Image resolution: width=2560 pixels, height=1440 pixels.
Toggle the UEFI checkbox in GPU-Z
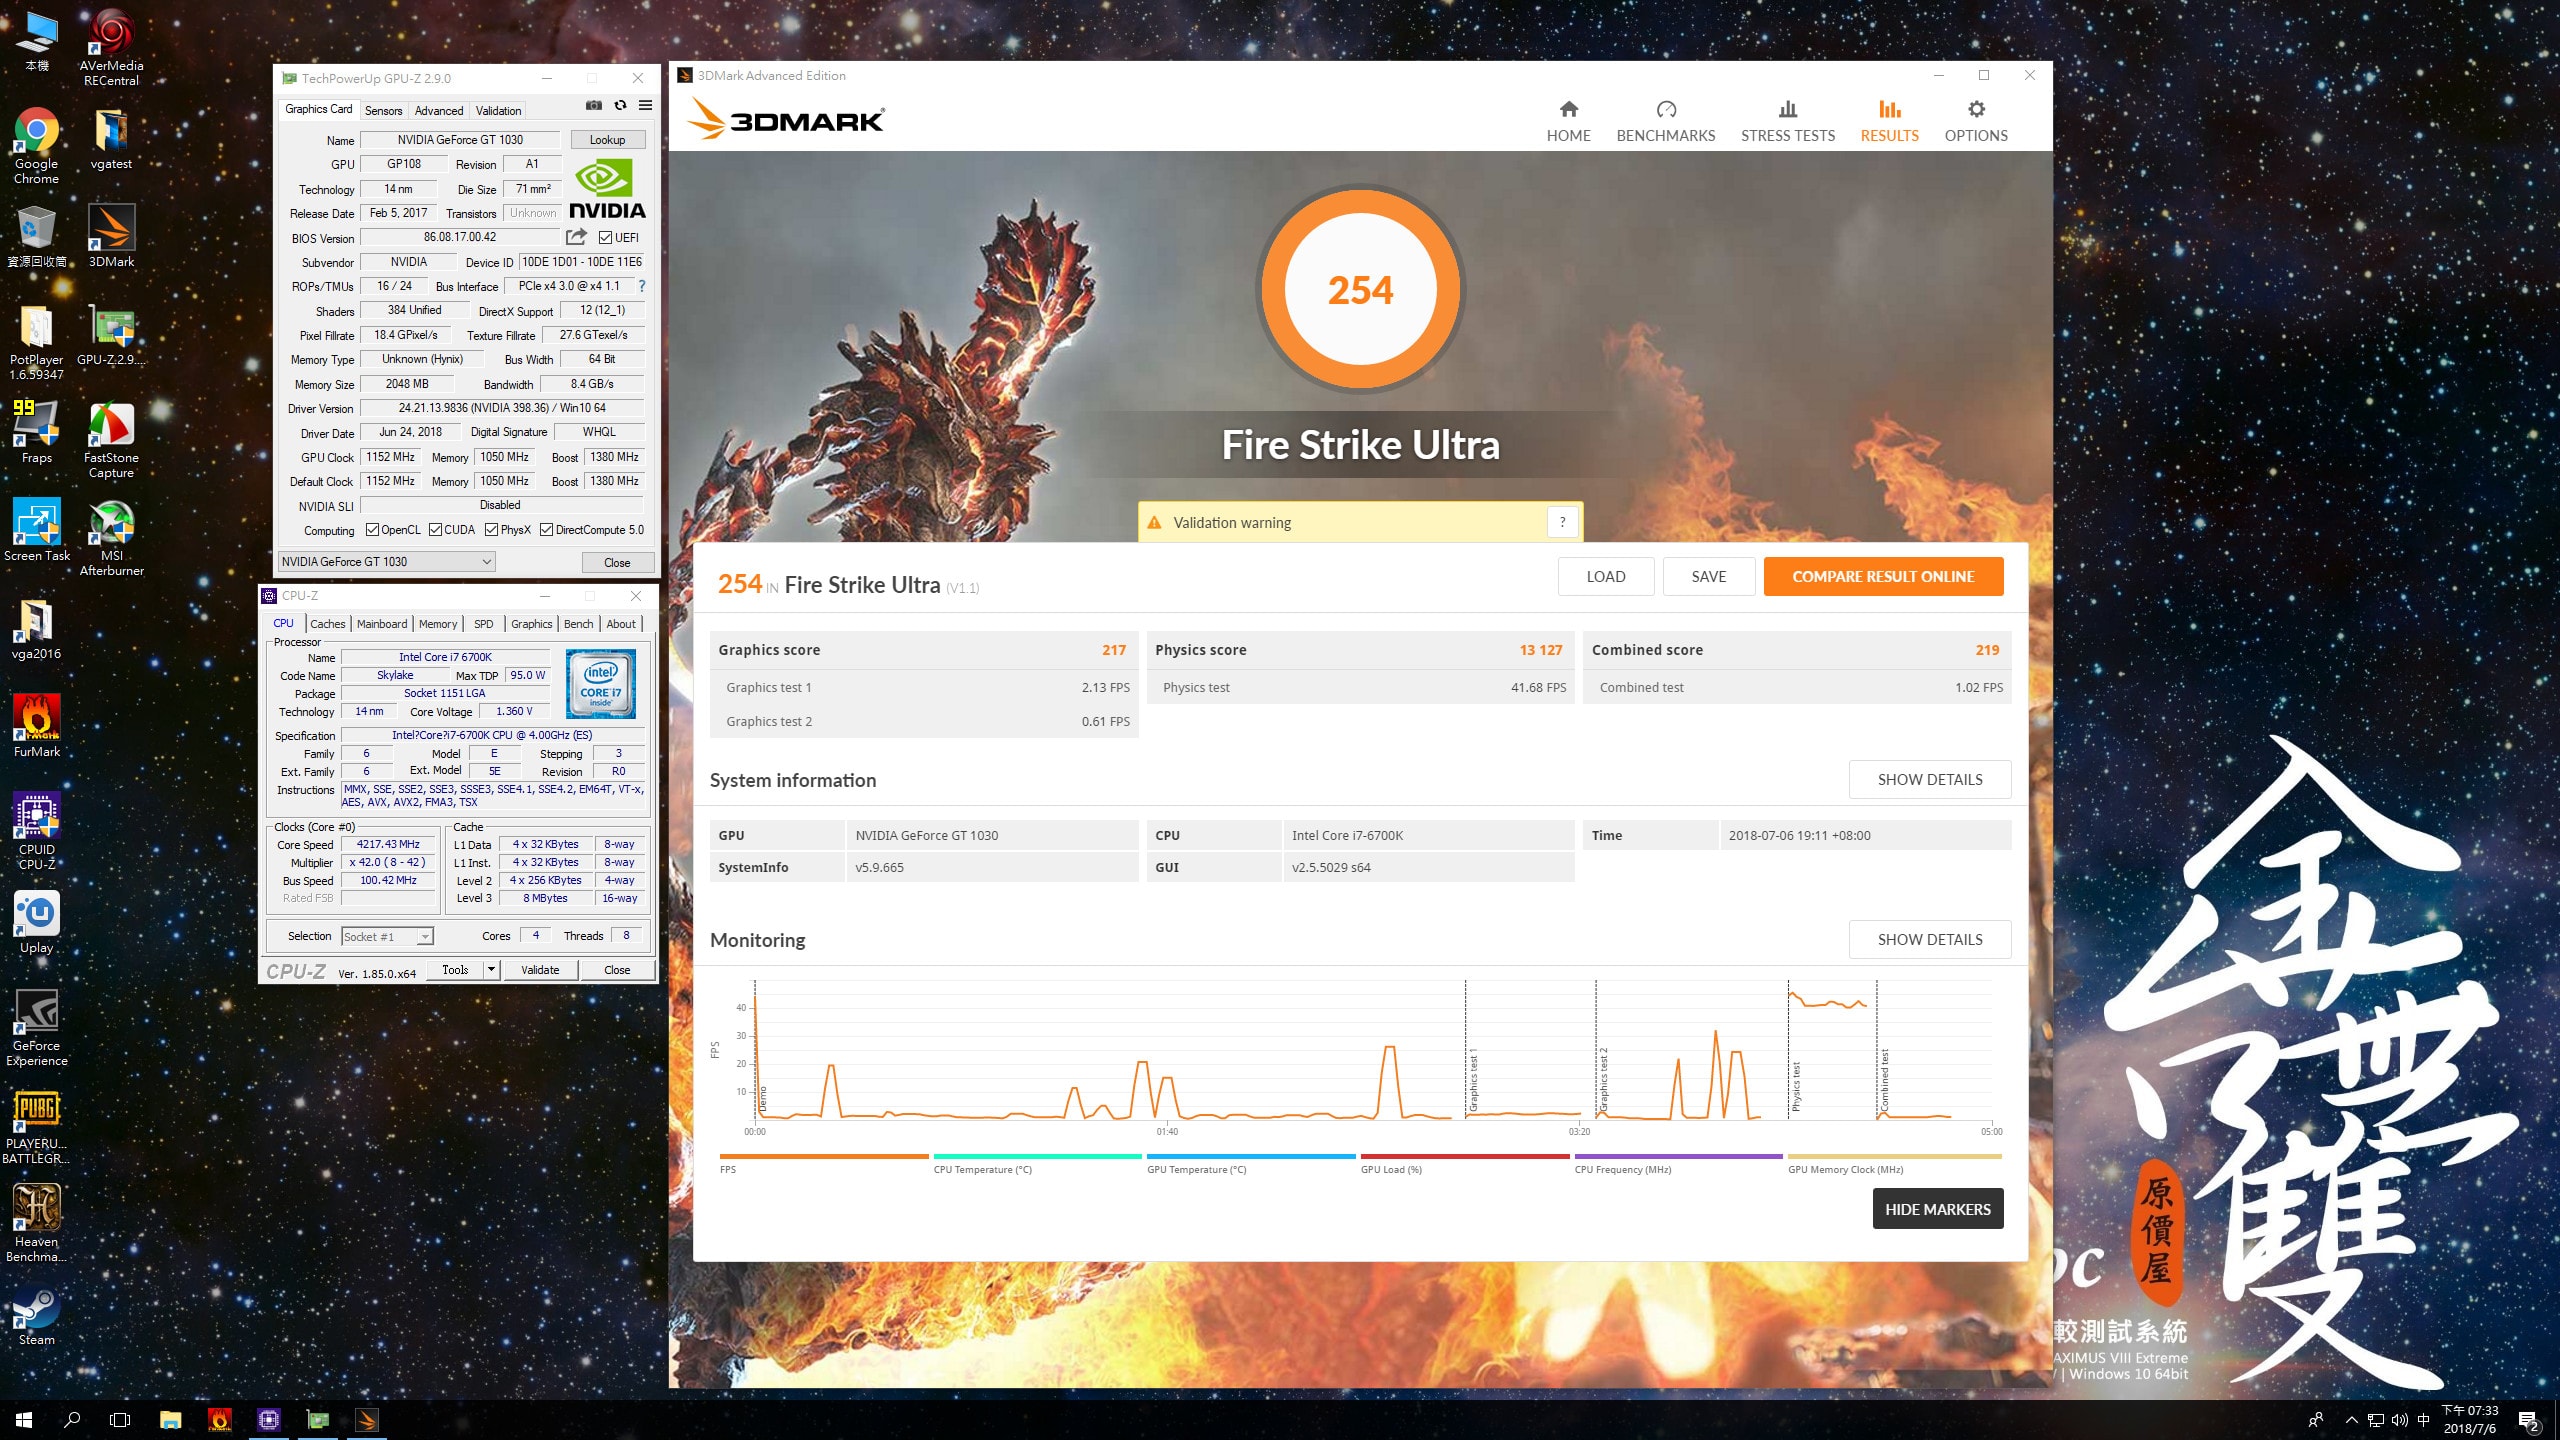coord(605,238)
